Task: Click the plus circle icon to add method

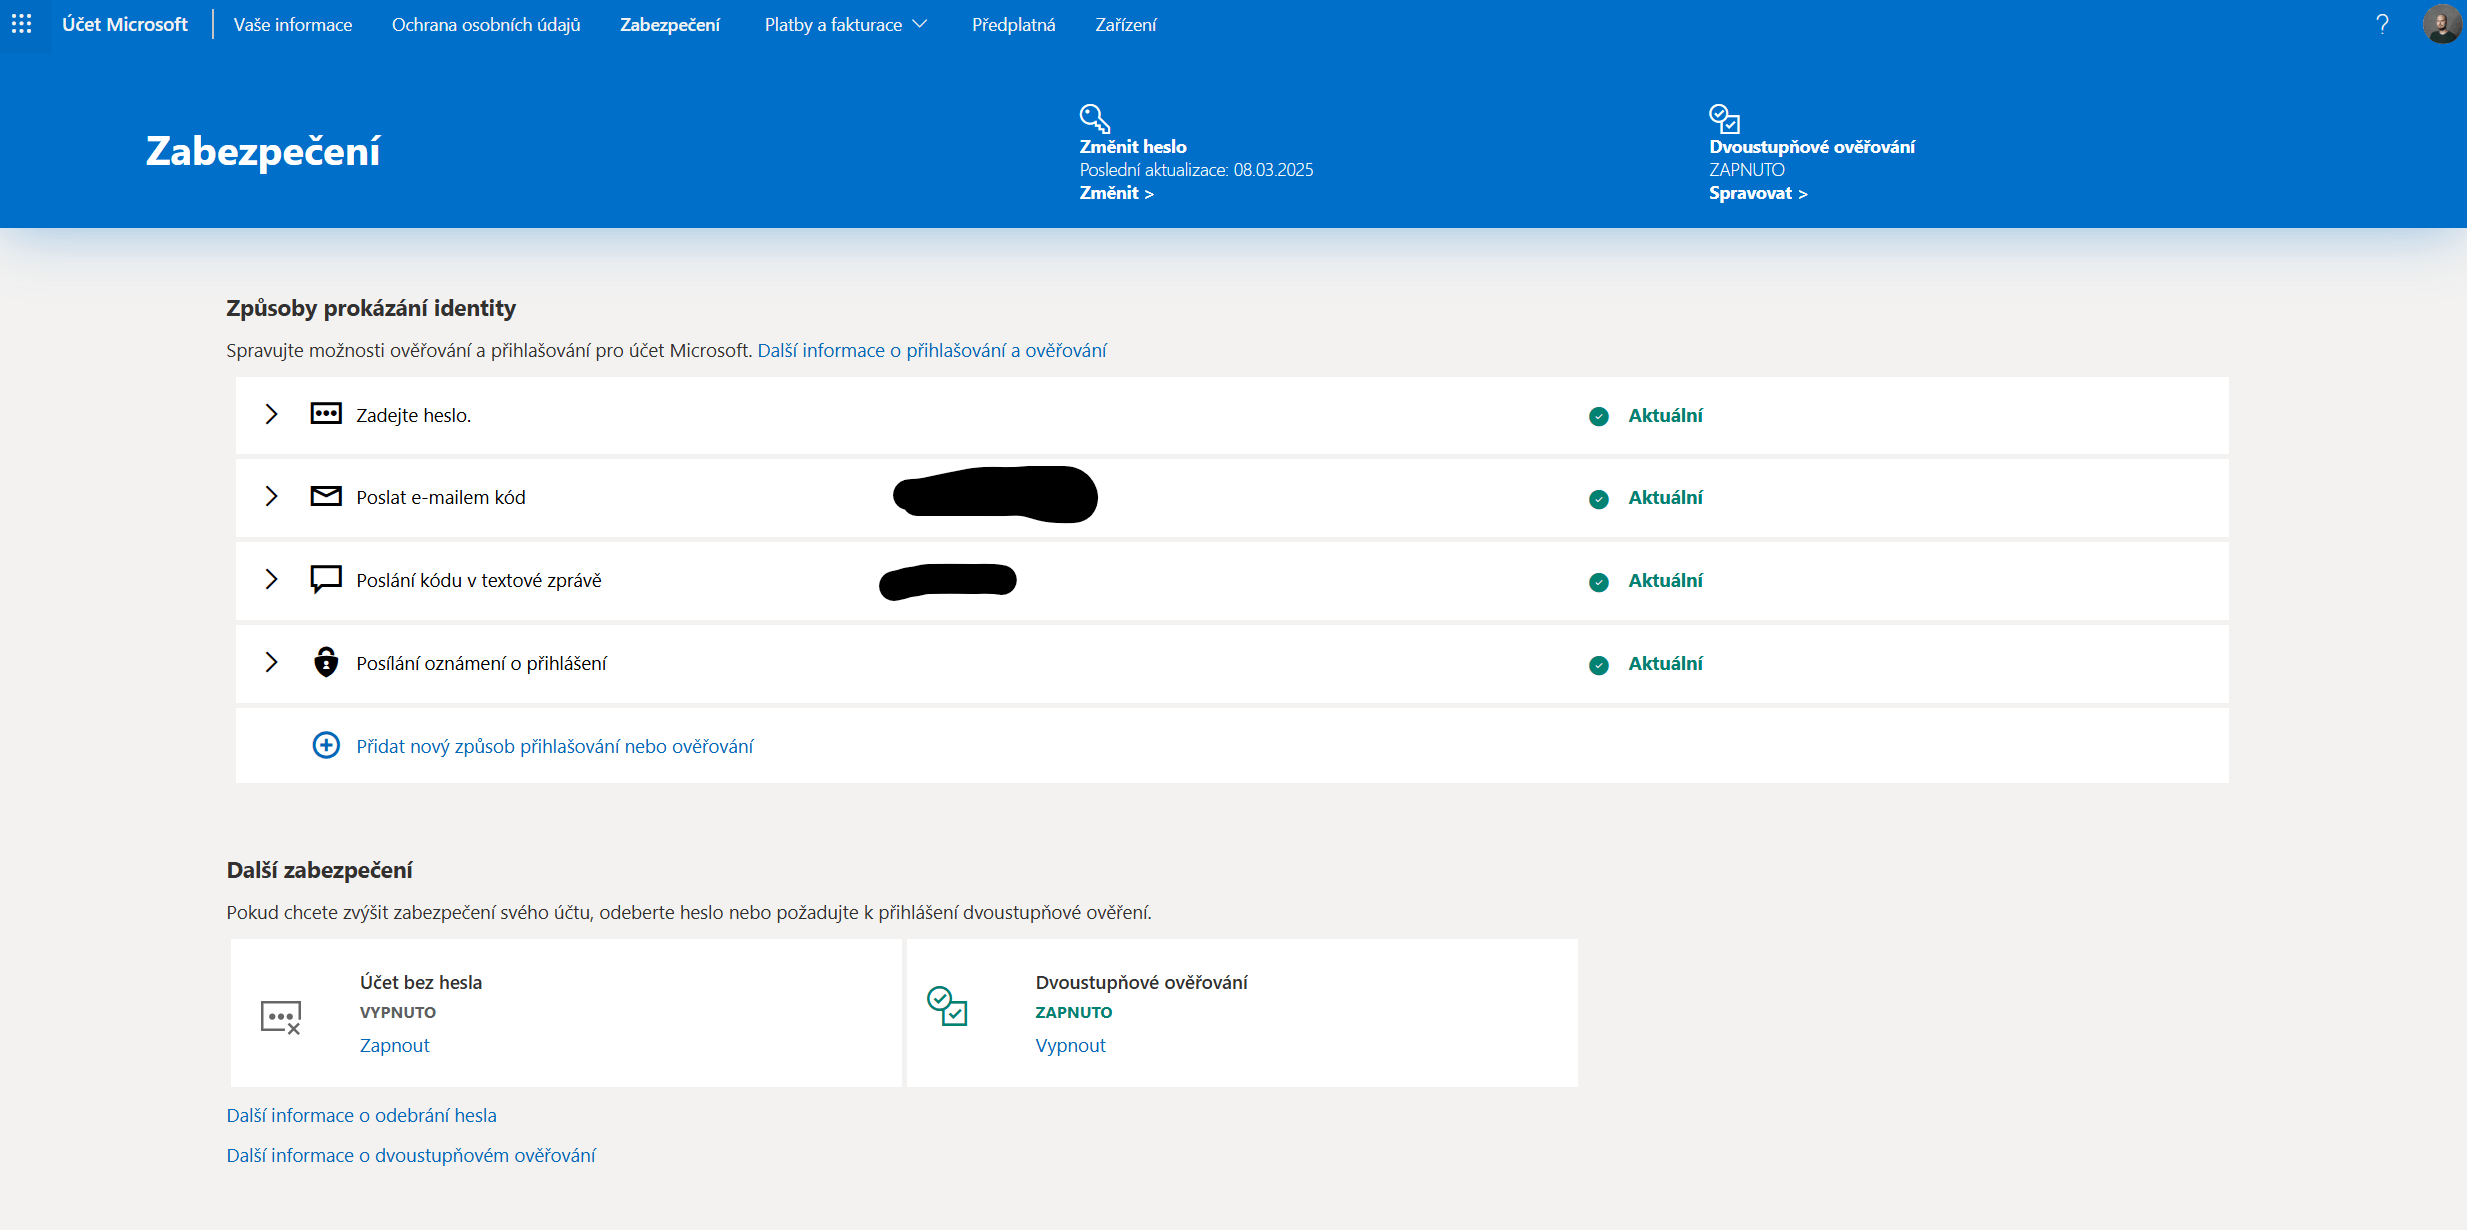Action: point(326,745)
